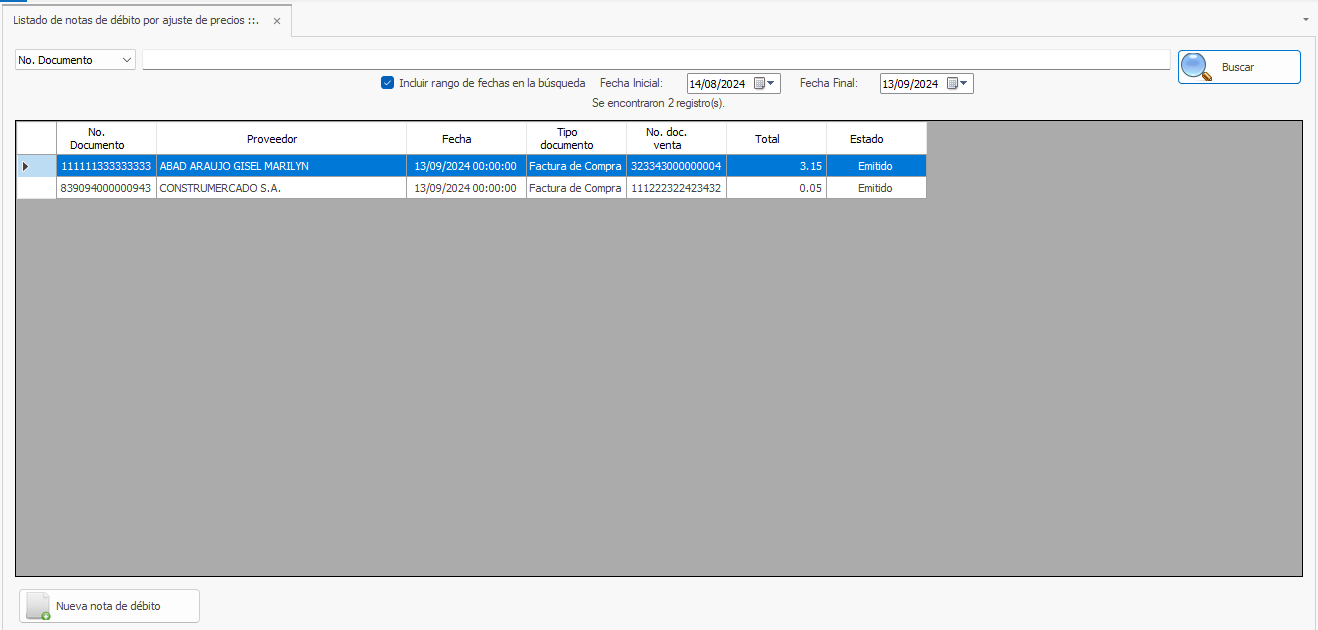Click the new document icon for debit note
The width and height of the screenshot is (1318, 630).
38,606
